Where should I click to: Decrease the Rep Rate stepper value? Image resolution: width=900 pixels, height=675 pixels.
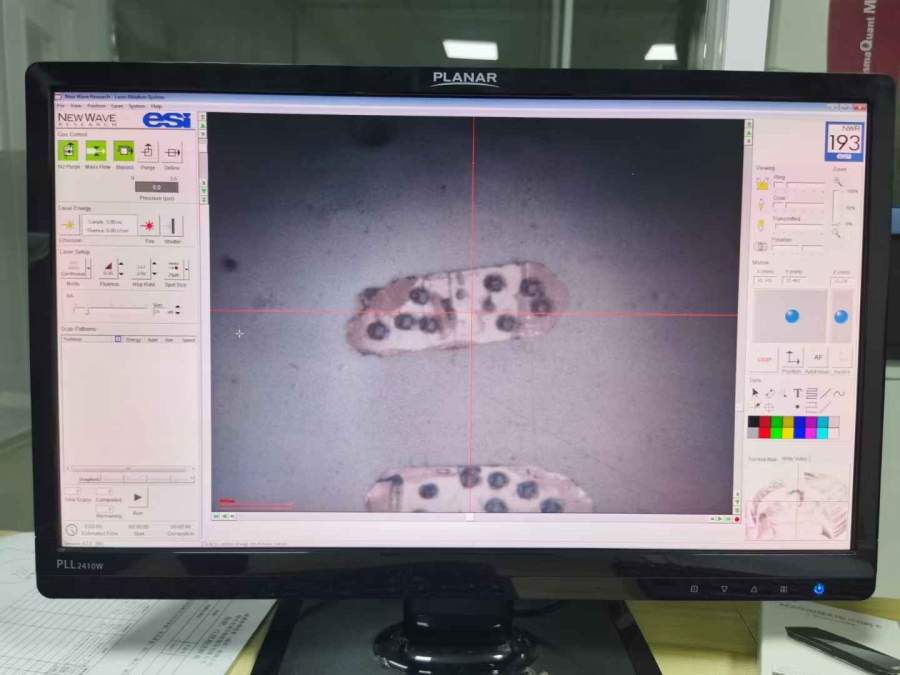[x=154, y=273]
